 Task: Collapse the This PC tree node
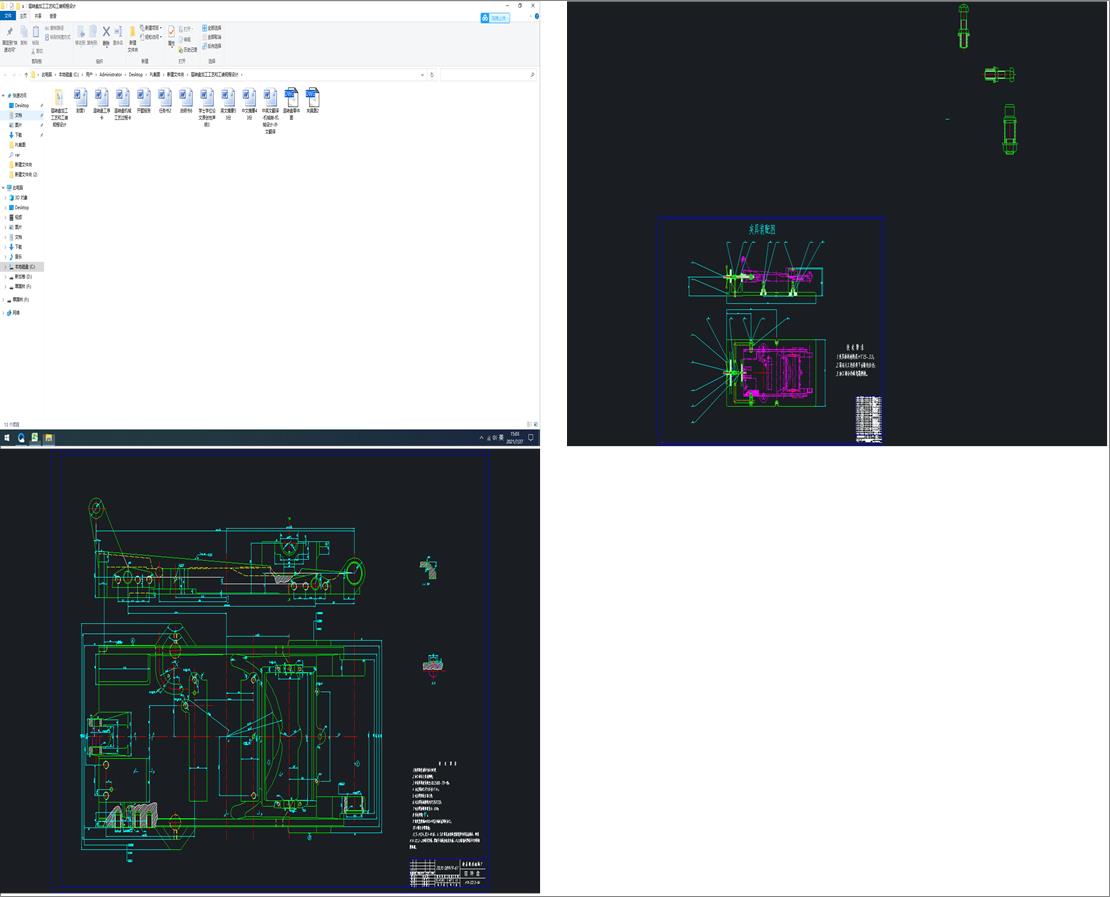(3, 188)
